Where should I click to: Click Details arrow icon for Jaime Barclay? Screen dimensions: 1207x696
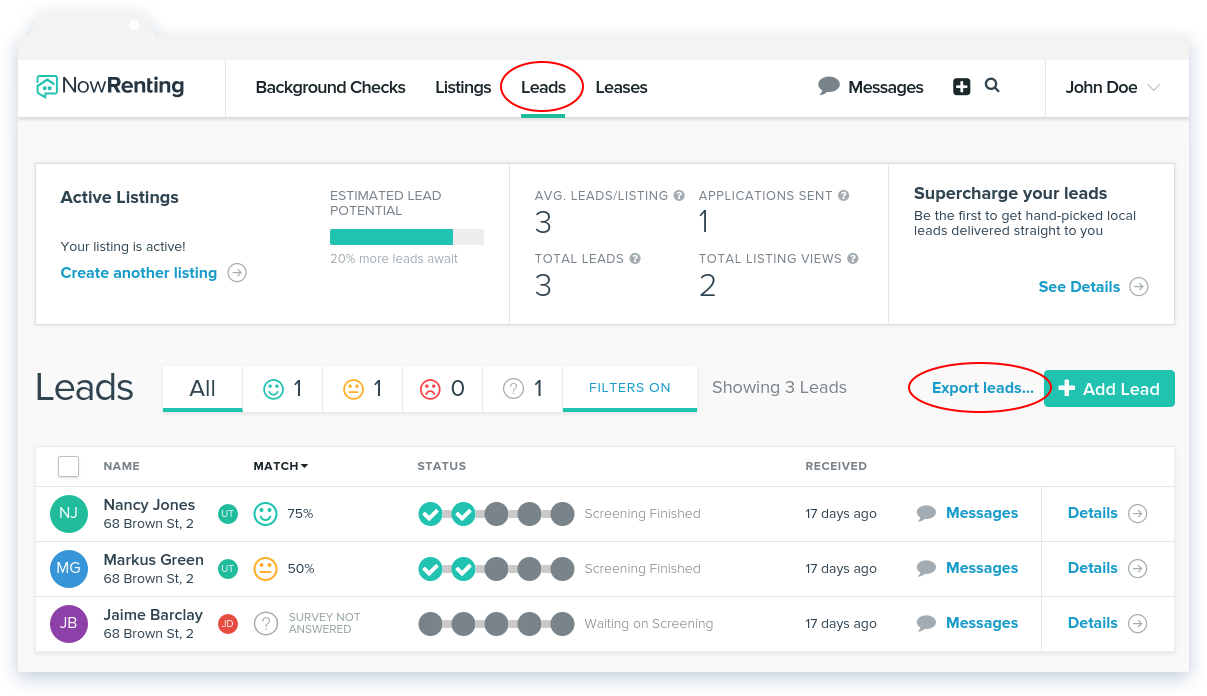tap(1138, 624)
